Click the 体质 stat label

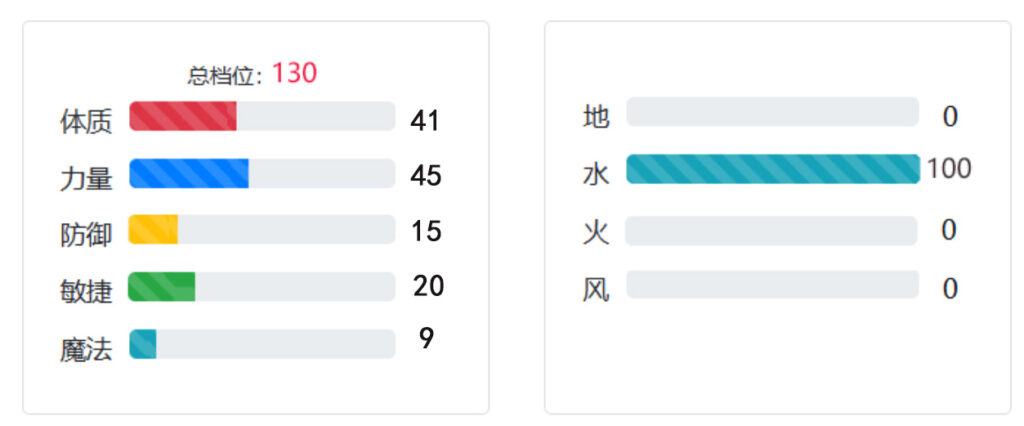[x=86, y=122]
